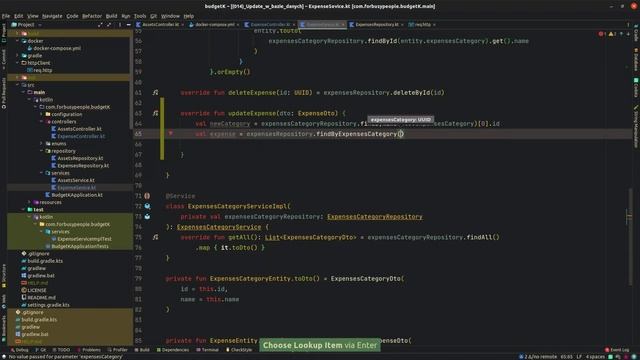Open the Project view dropdown
The image size is (640, 360).
coord(26,25)
